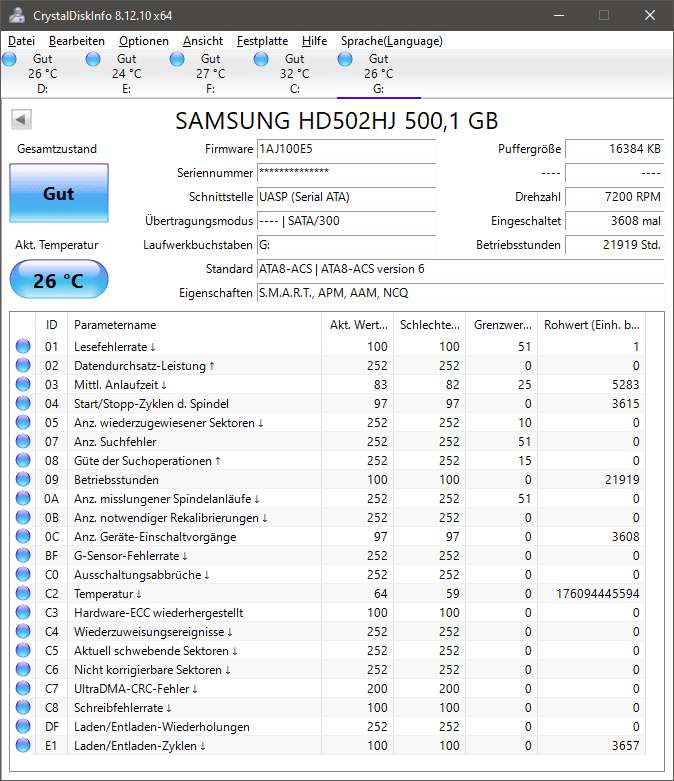
Task: Click status icon for Datendurchsatz-Leistung row
Action: [x=23, y=365]
